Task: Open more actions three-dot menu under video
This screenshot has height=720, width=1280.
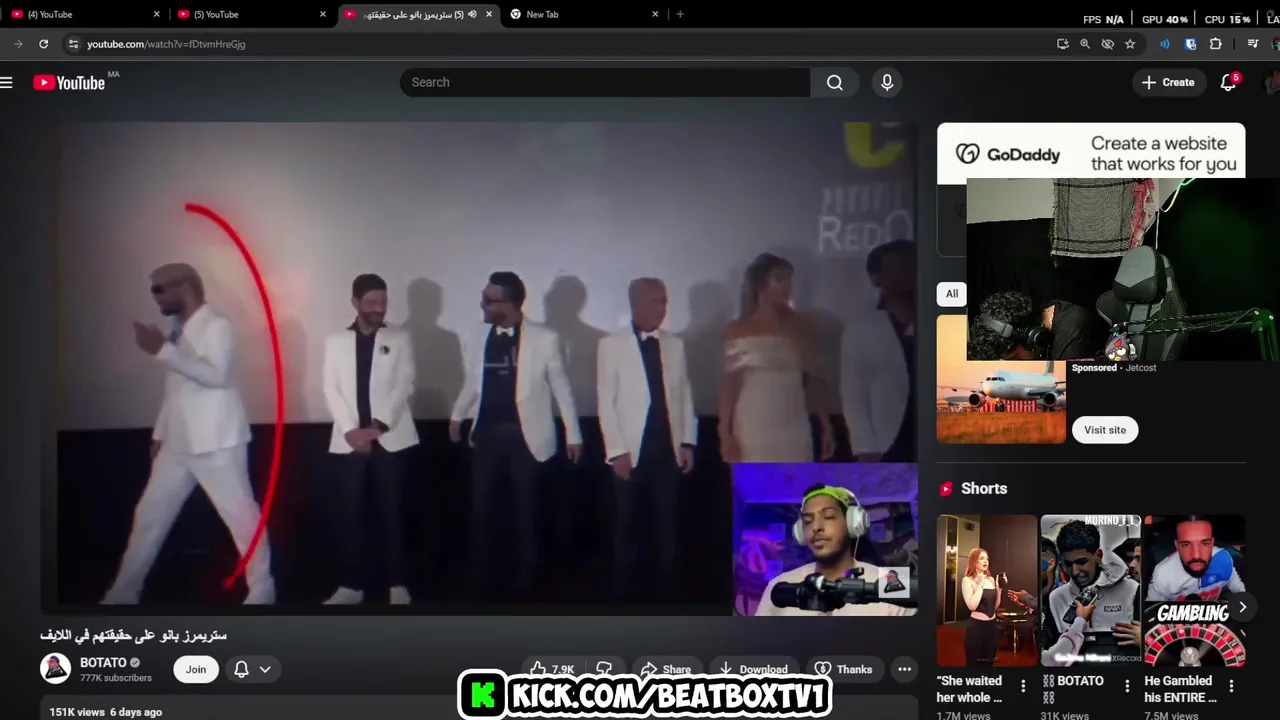Action: tap(905, 669)
